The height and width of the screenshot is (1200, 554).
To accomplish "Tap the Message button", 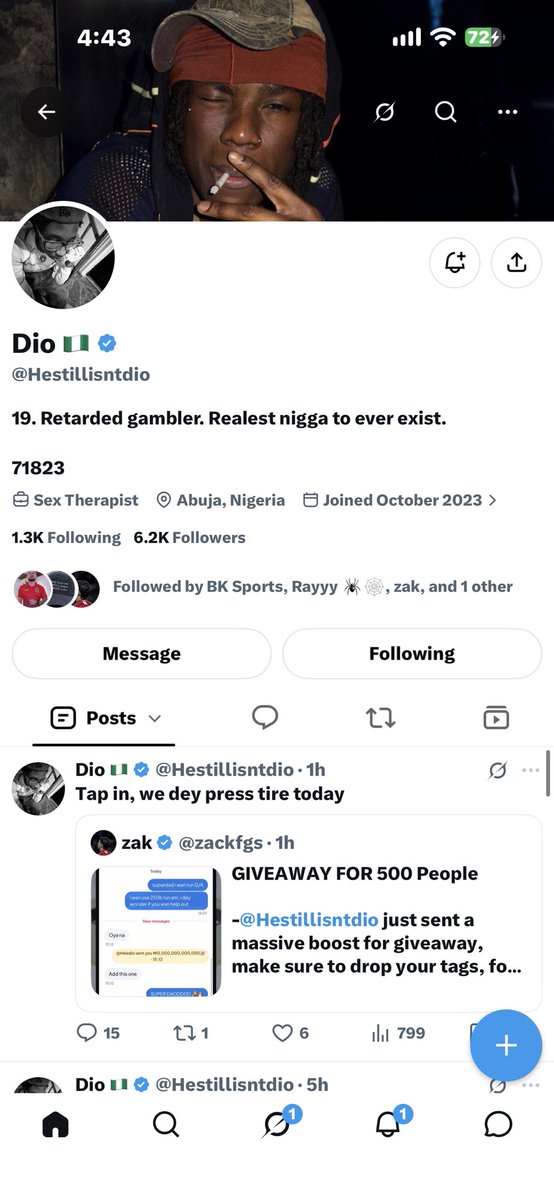I will [142, 654].
